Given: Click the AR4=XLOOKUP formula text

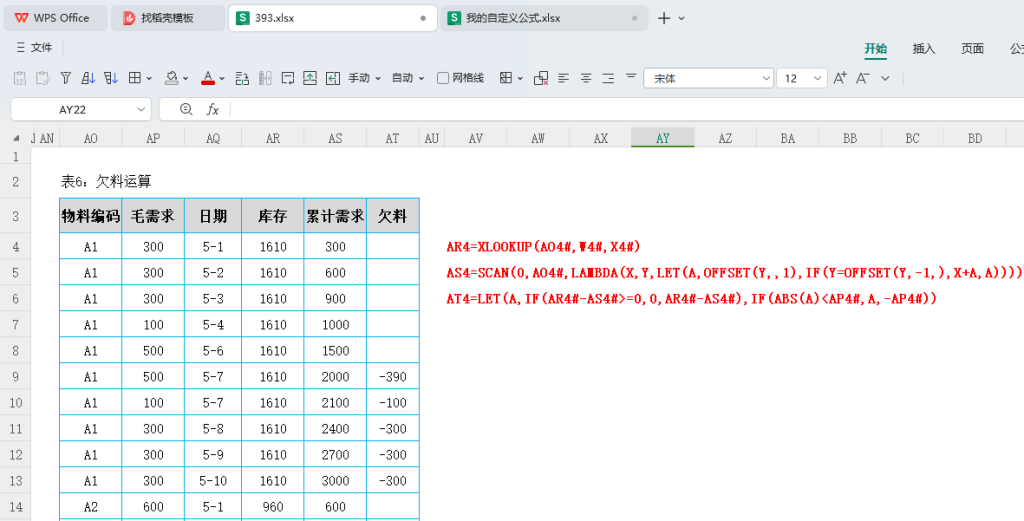Looking at the screenshot, I should pos(544,247).
